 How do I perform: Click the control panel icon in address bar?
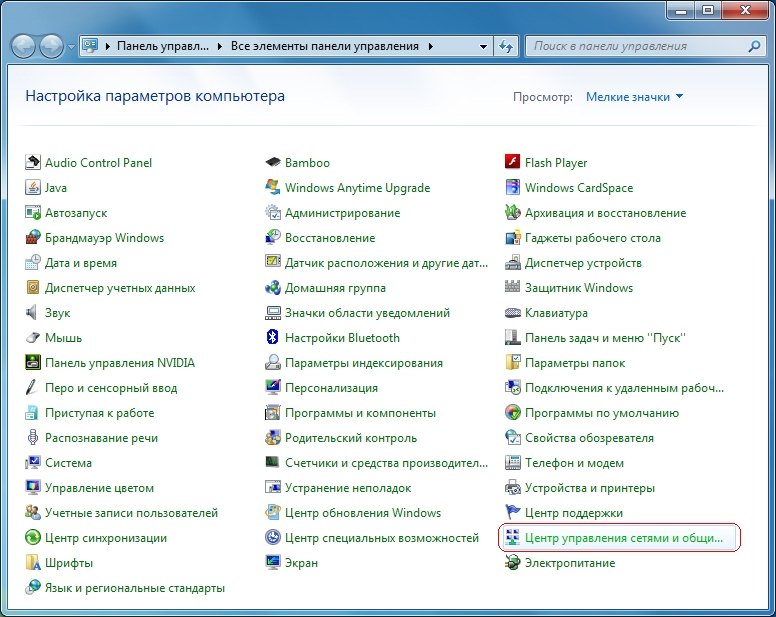tap(90, 46)
